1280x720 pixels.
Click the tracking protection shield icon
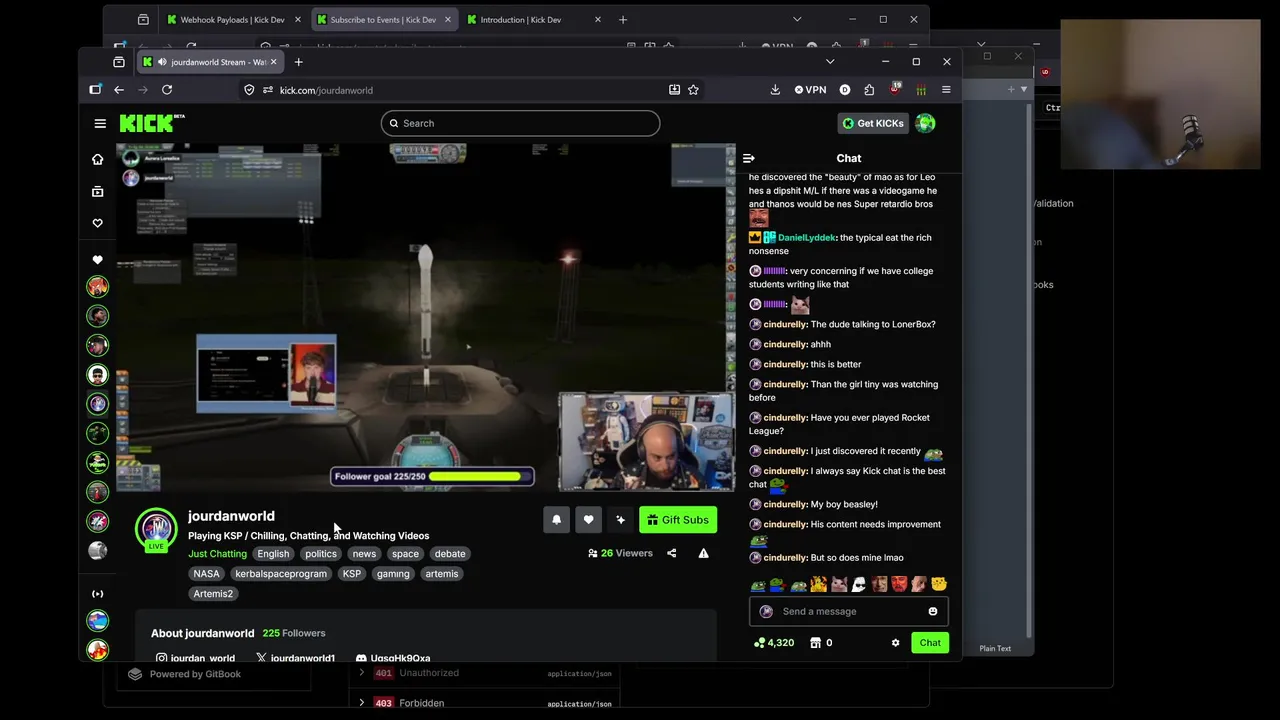(x=249, y=90)
